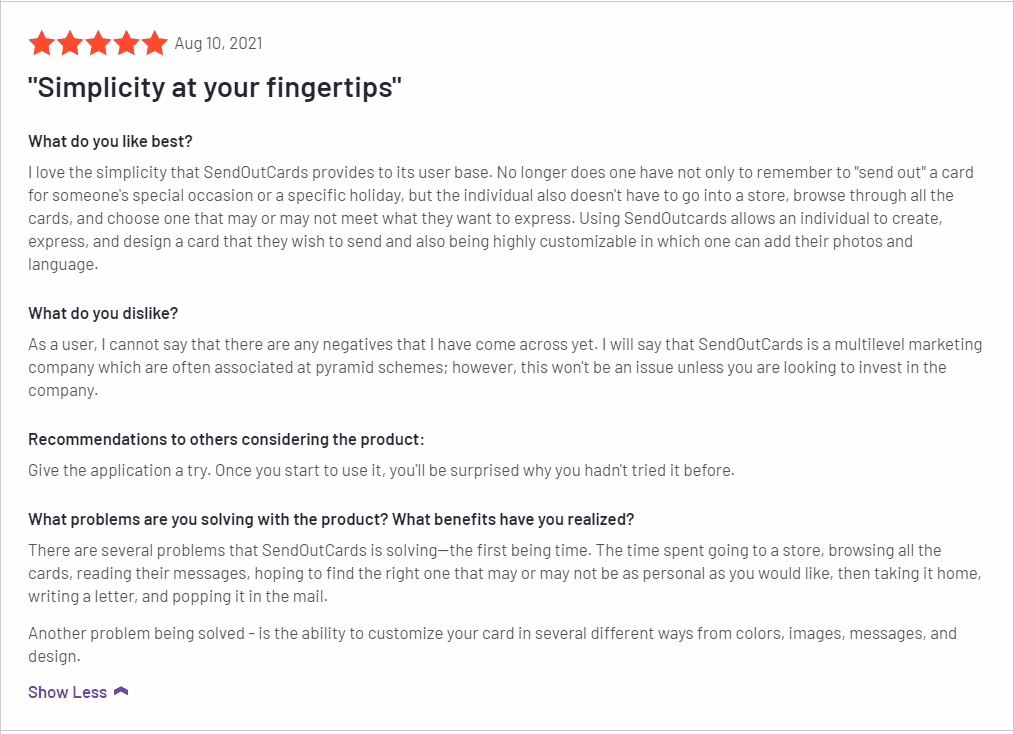1014x734 pixels.
Task: Click the word "design." above Show Less
Action: tap(54, 656)
